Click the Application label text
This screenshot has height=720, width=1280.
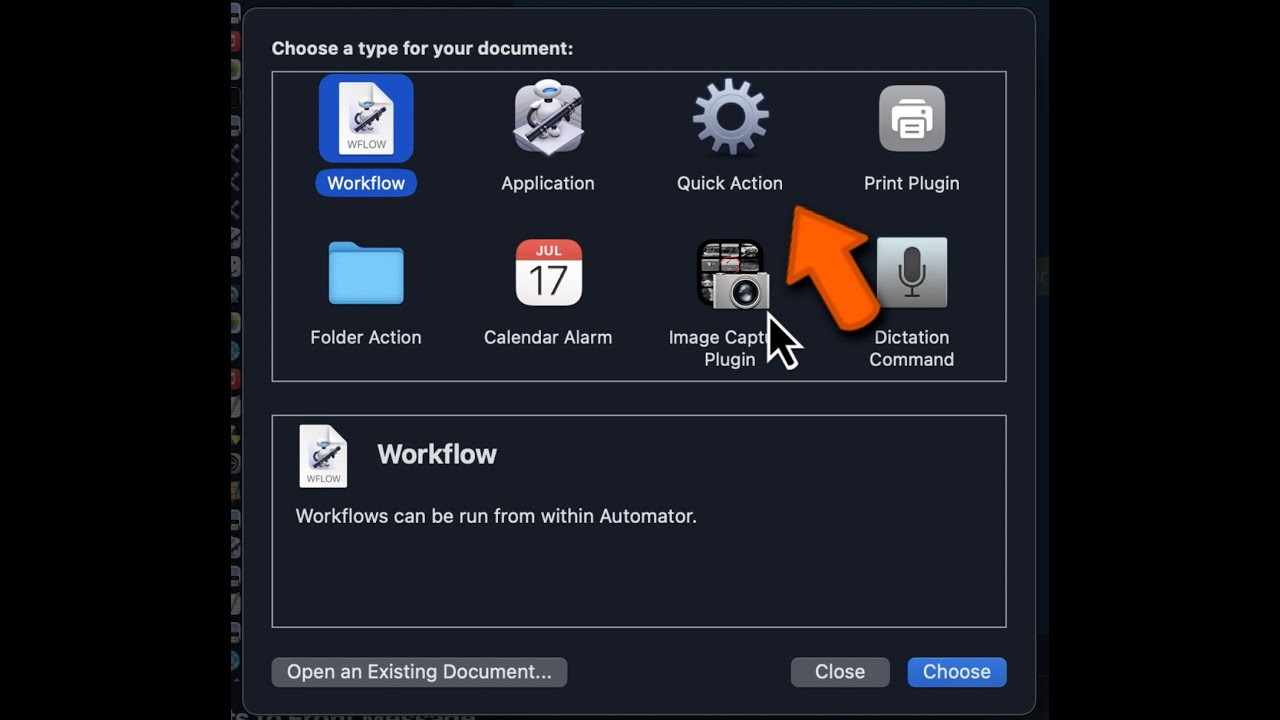[x=548, y=183]
